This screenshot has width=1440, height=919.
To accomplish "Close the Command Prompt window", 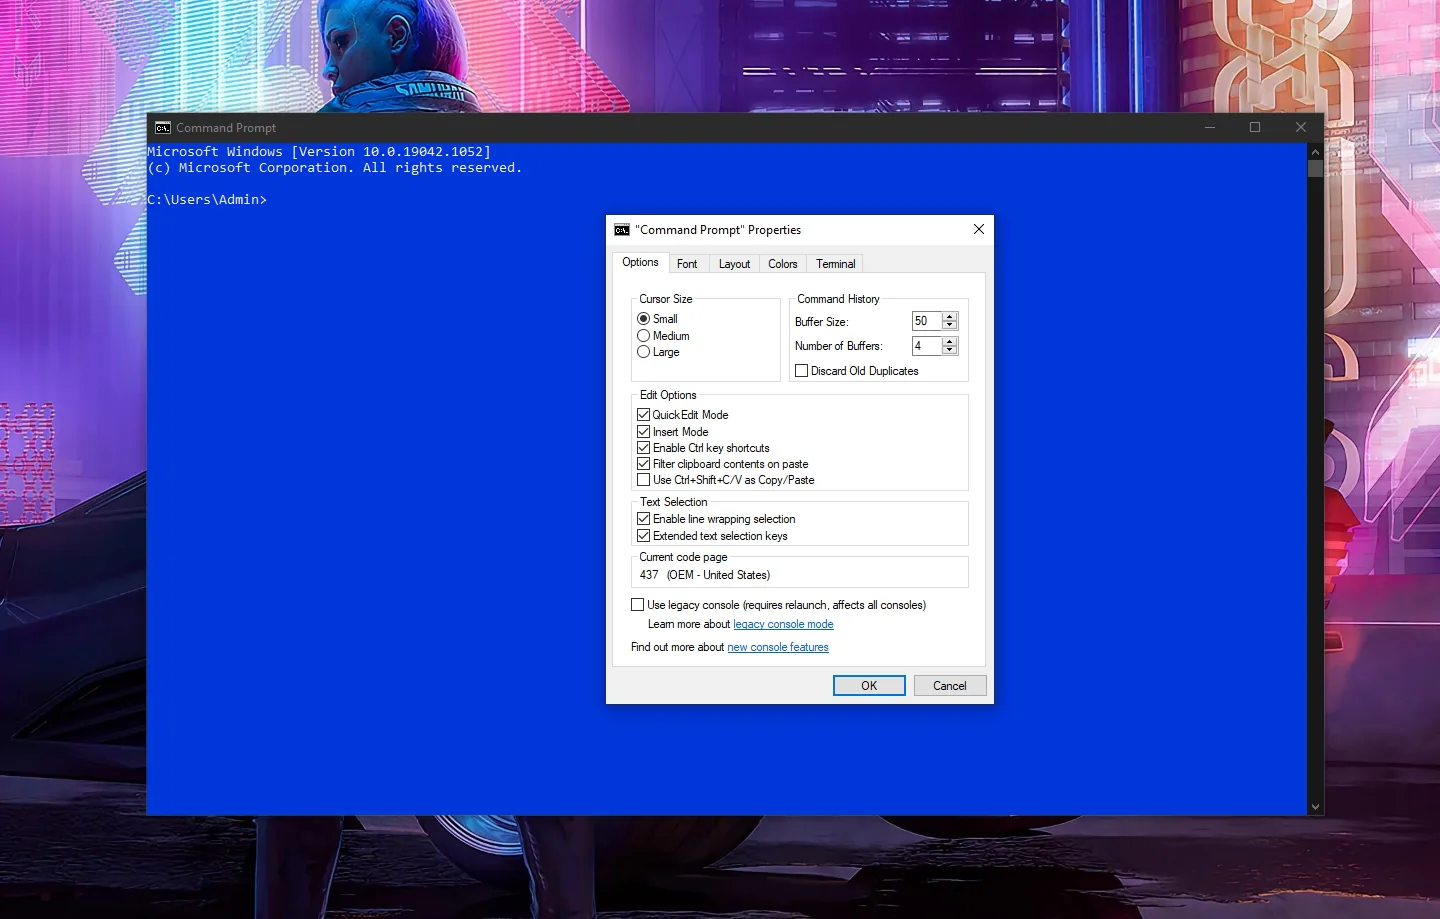I will coord(1301,127).
